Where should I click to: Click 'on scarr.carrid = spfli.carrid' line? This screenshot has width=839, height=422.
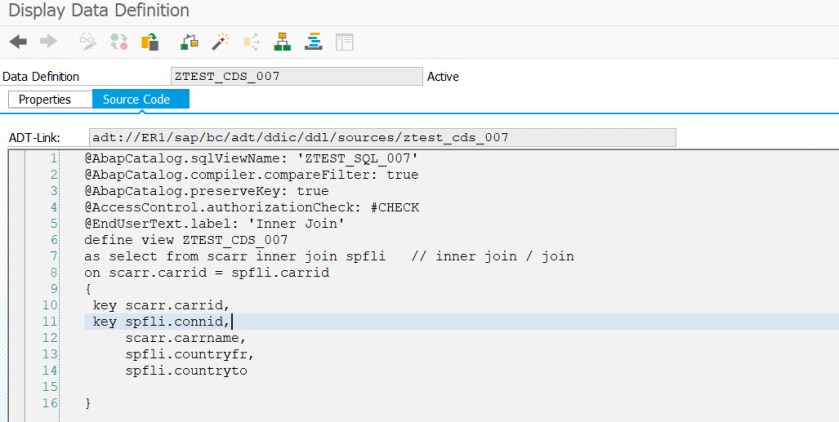(x=207, y=273)
